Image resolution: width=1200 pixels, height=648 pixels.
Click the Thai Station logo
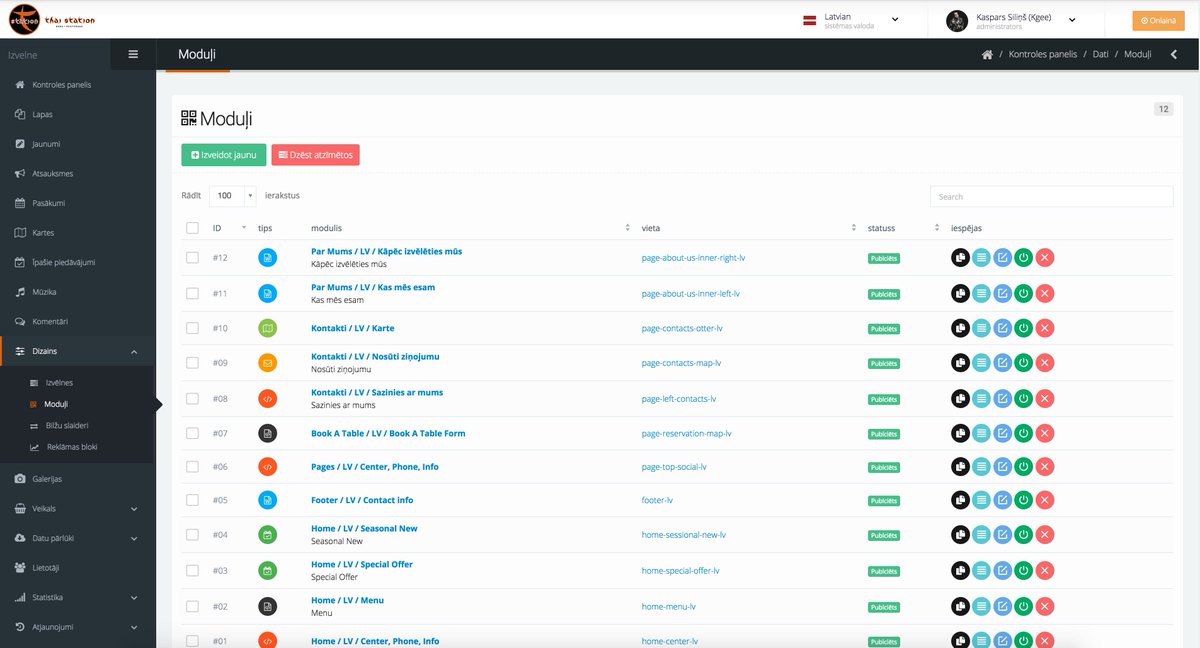tap(50, 19)
